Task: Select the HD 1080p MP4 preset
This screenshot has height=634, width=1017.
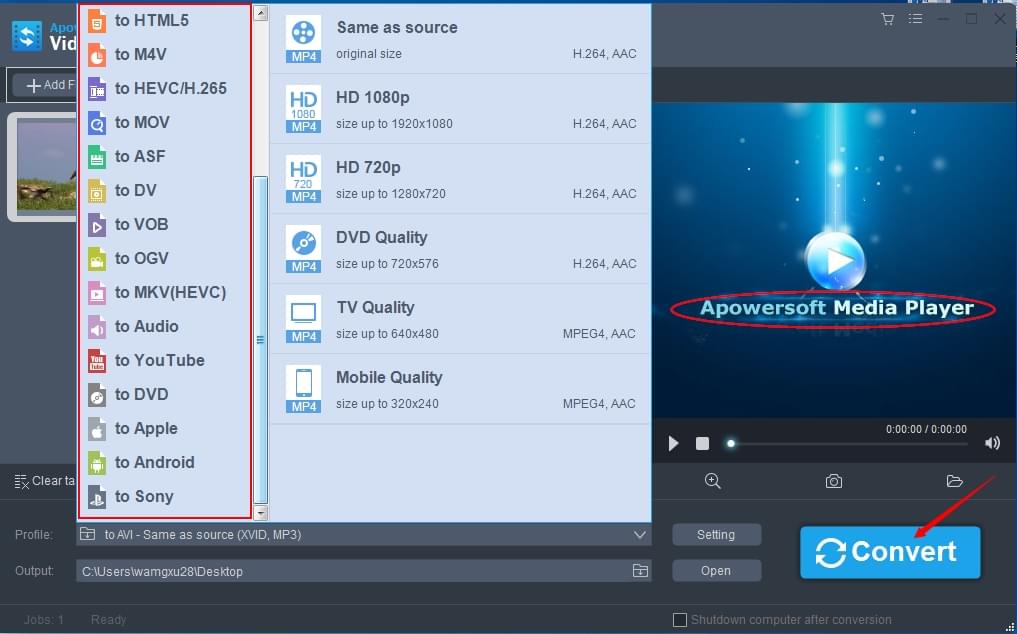Action: point(460,109)
